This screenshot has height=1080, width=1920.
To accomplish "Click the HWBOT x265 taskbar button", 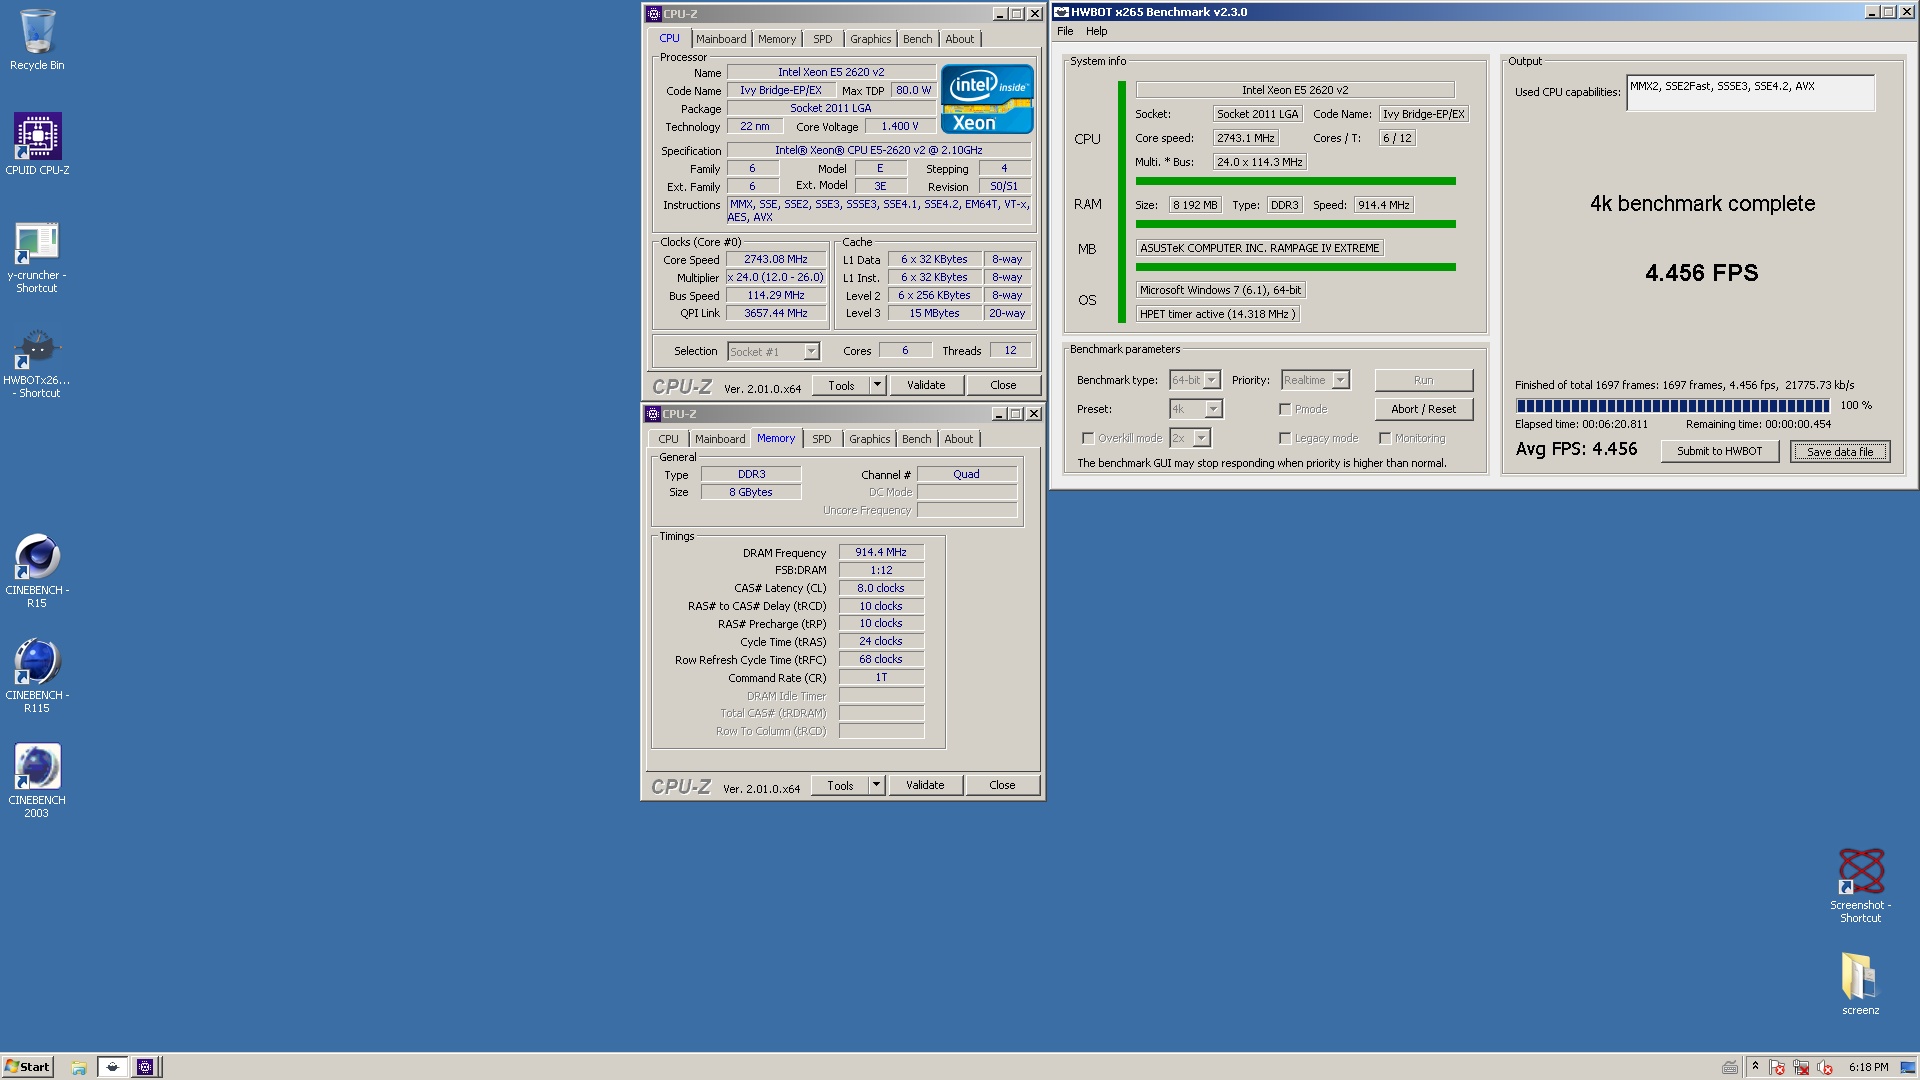I will 112,1067.
